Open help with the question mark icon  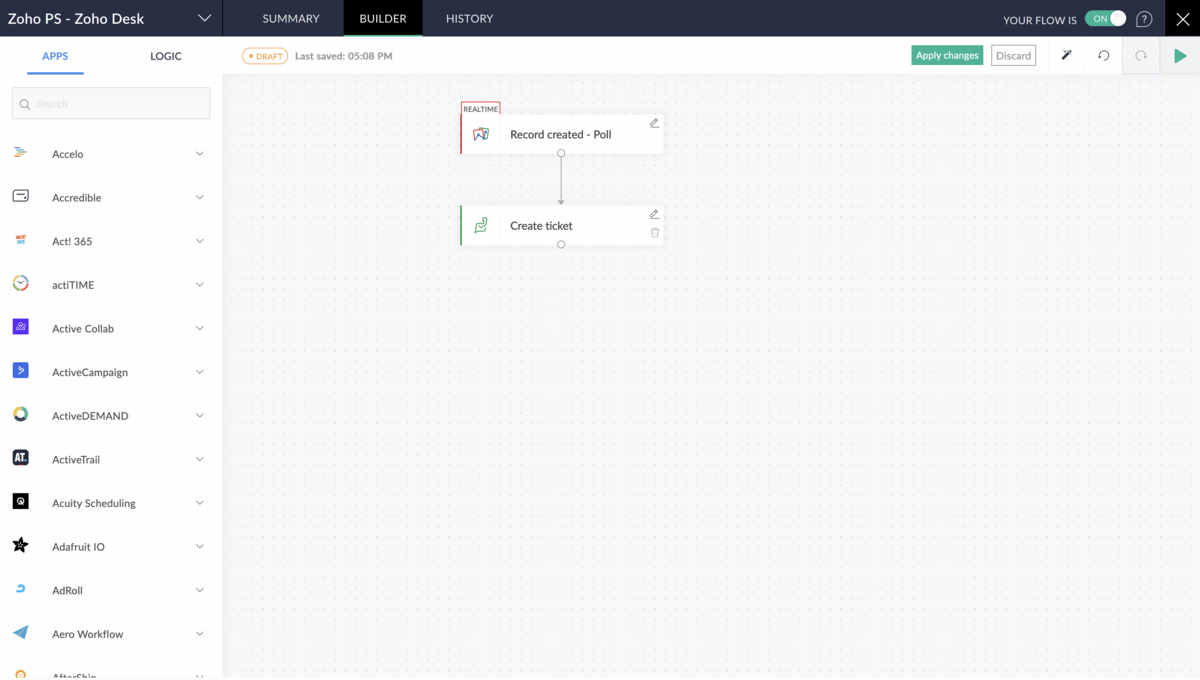click(1144, 19)
